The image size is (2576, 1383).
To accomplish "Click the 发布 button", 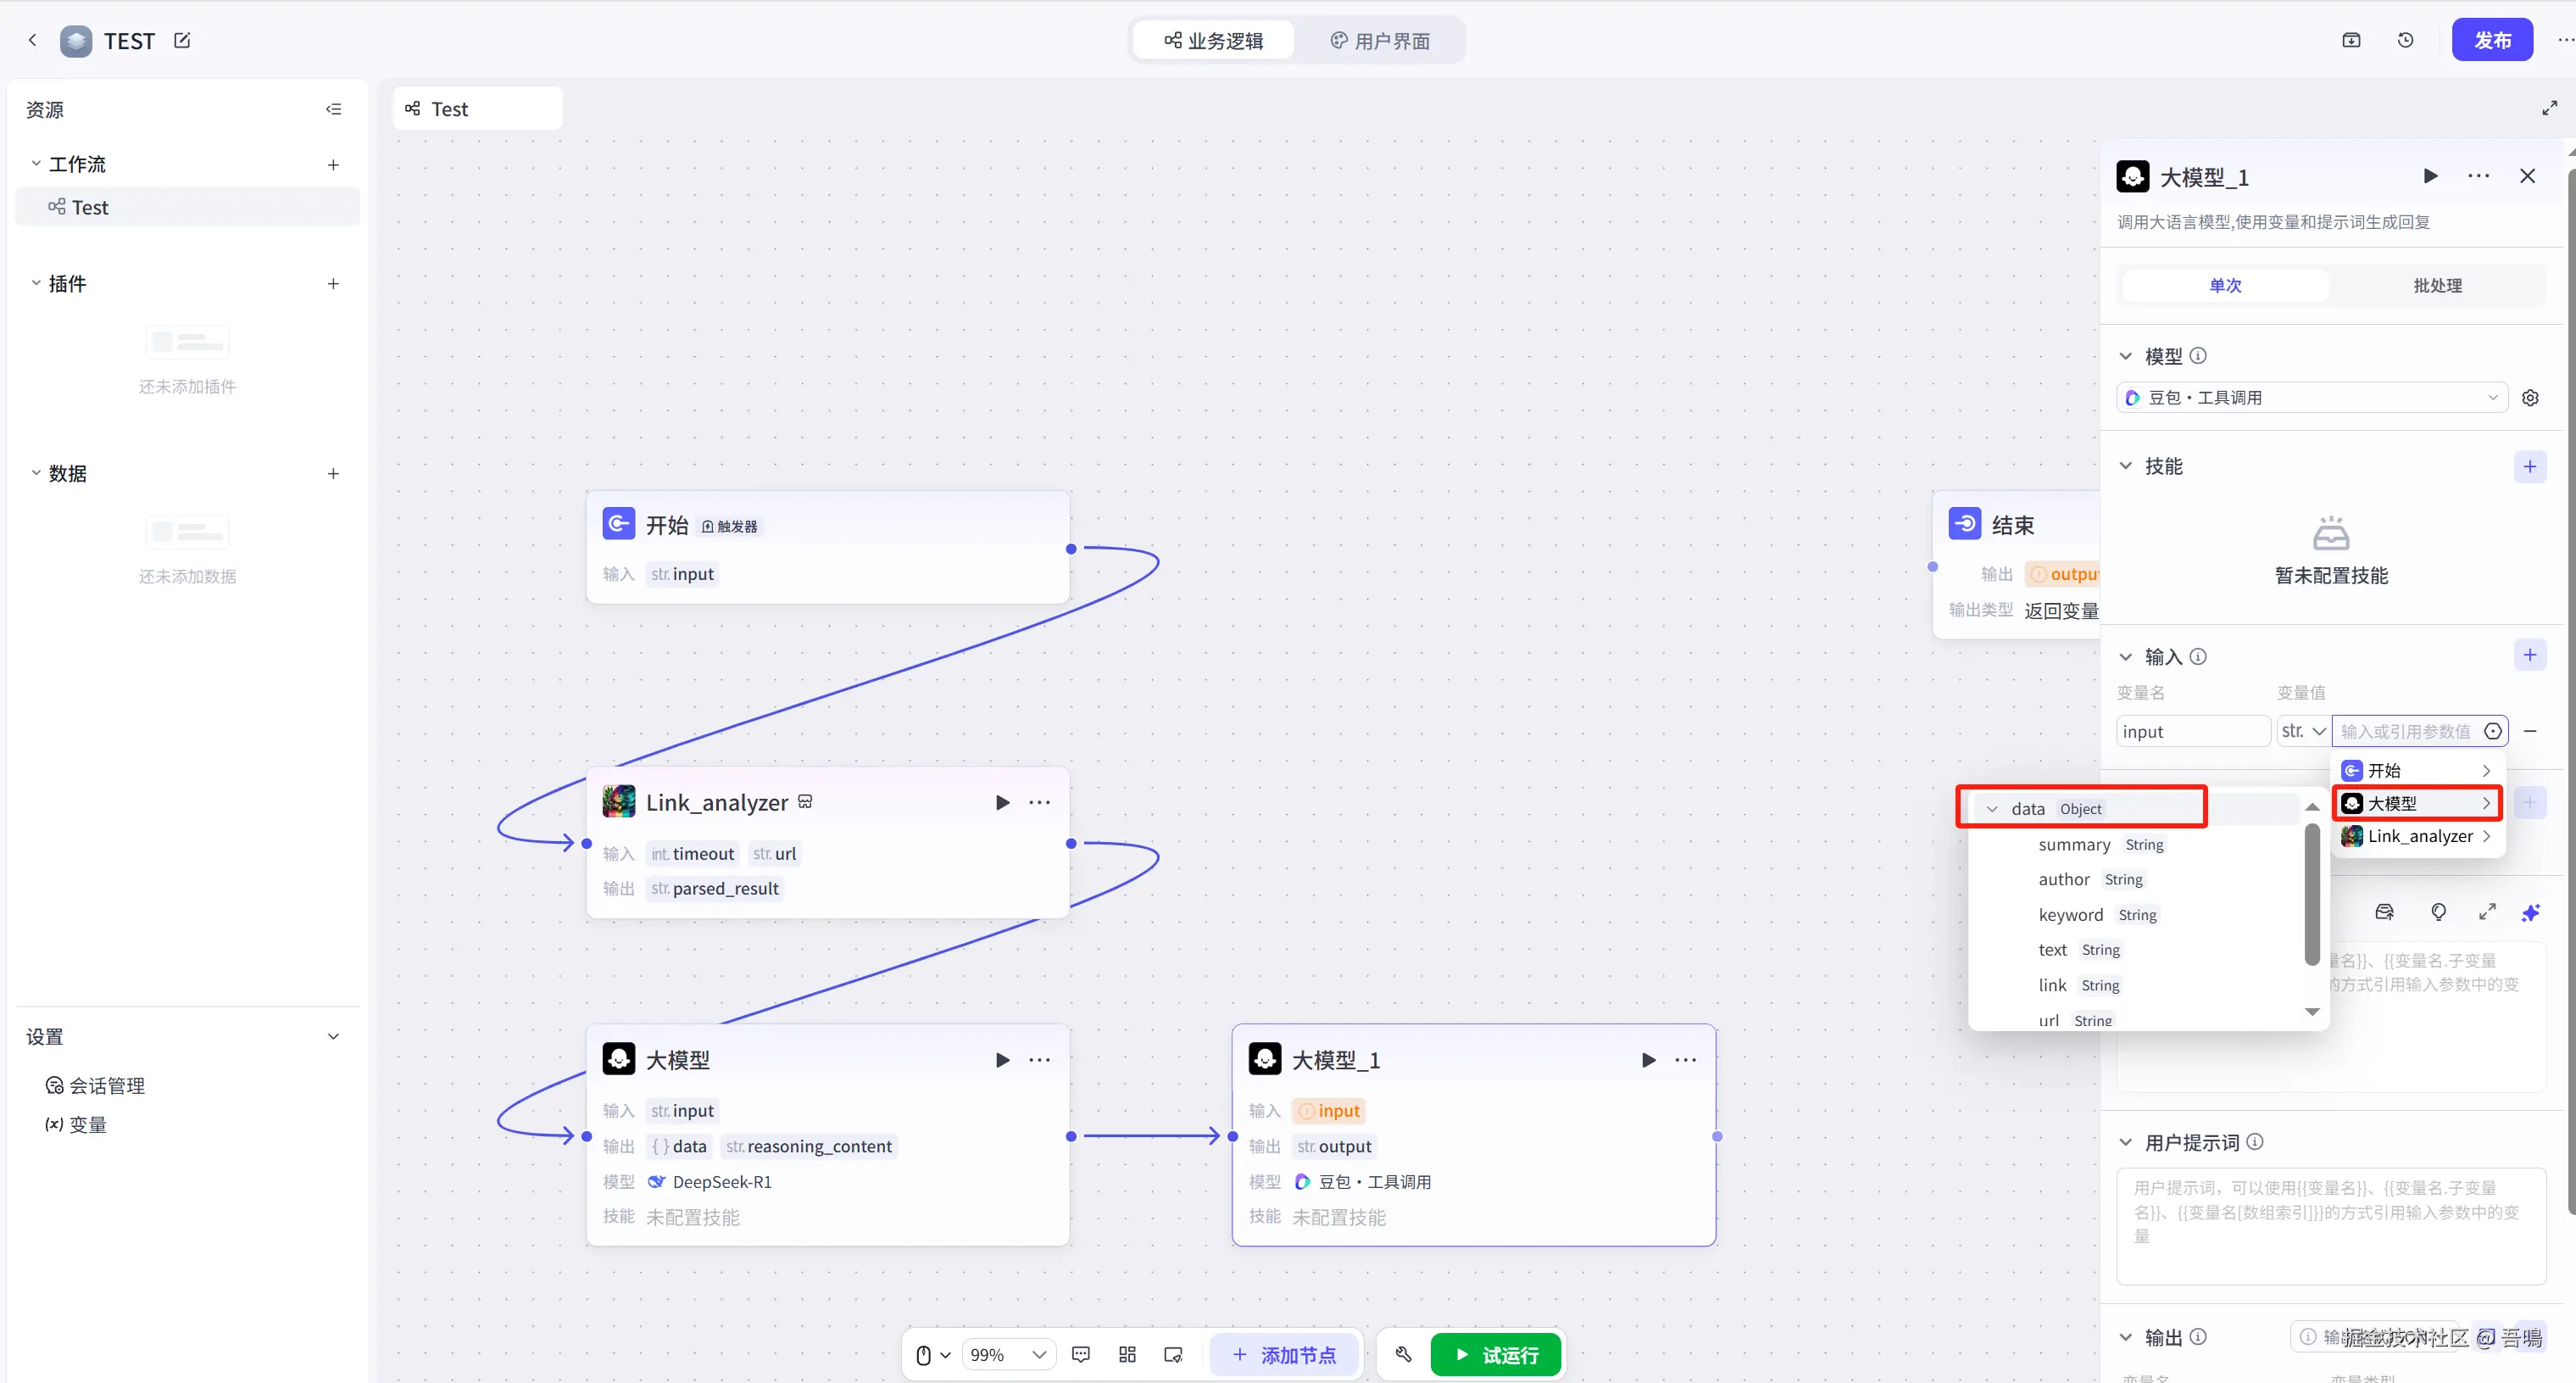I will 2491,41.
